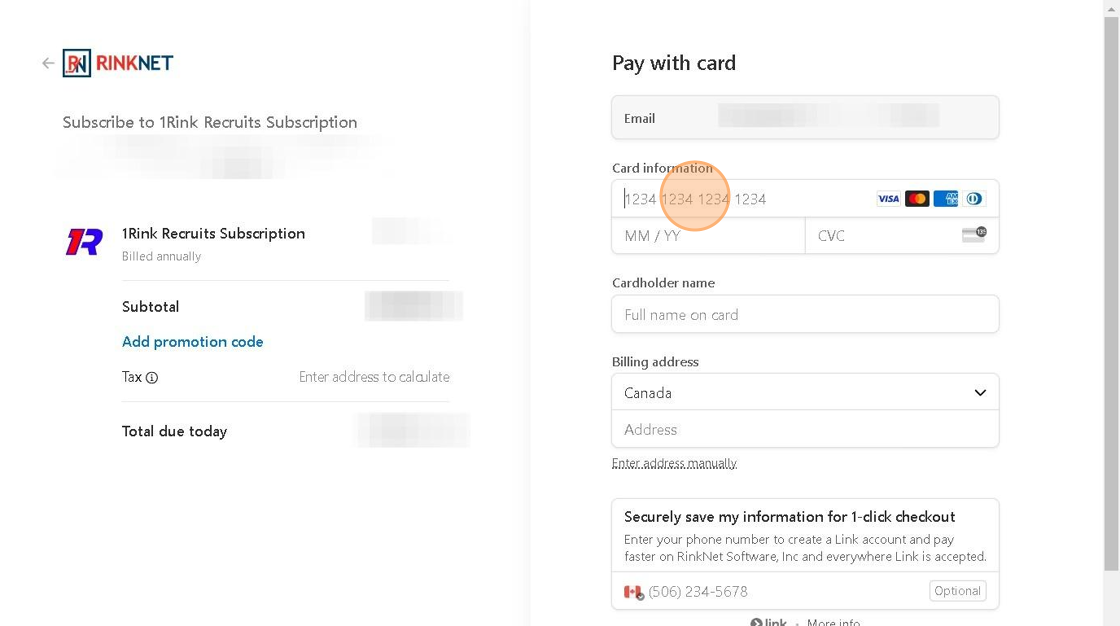The image size is (1120, 626).
Task: Click the MM / YY expiry field
Action: click(708, 236)
